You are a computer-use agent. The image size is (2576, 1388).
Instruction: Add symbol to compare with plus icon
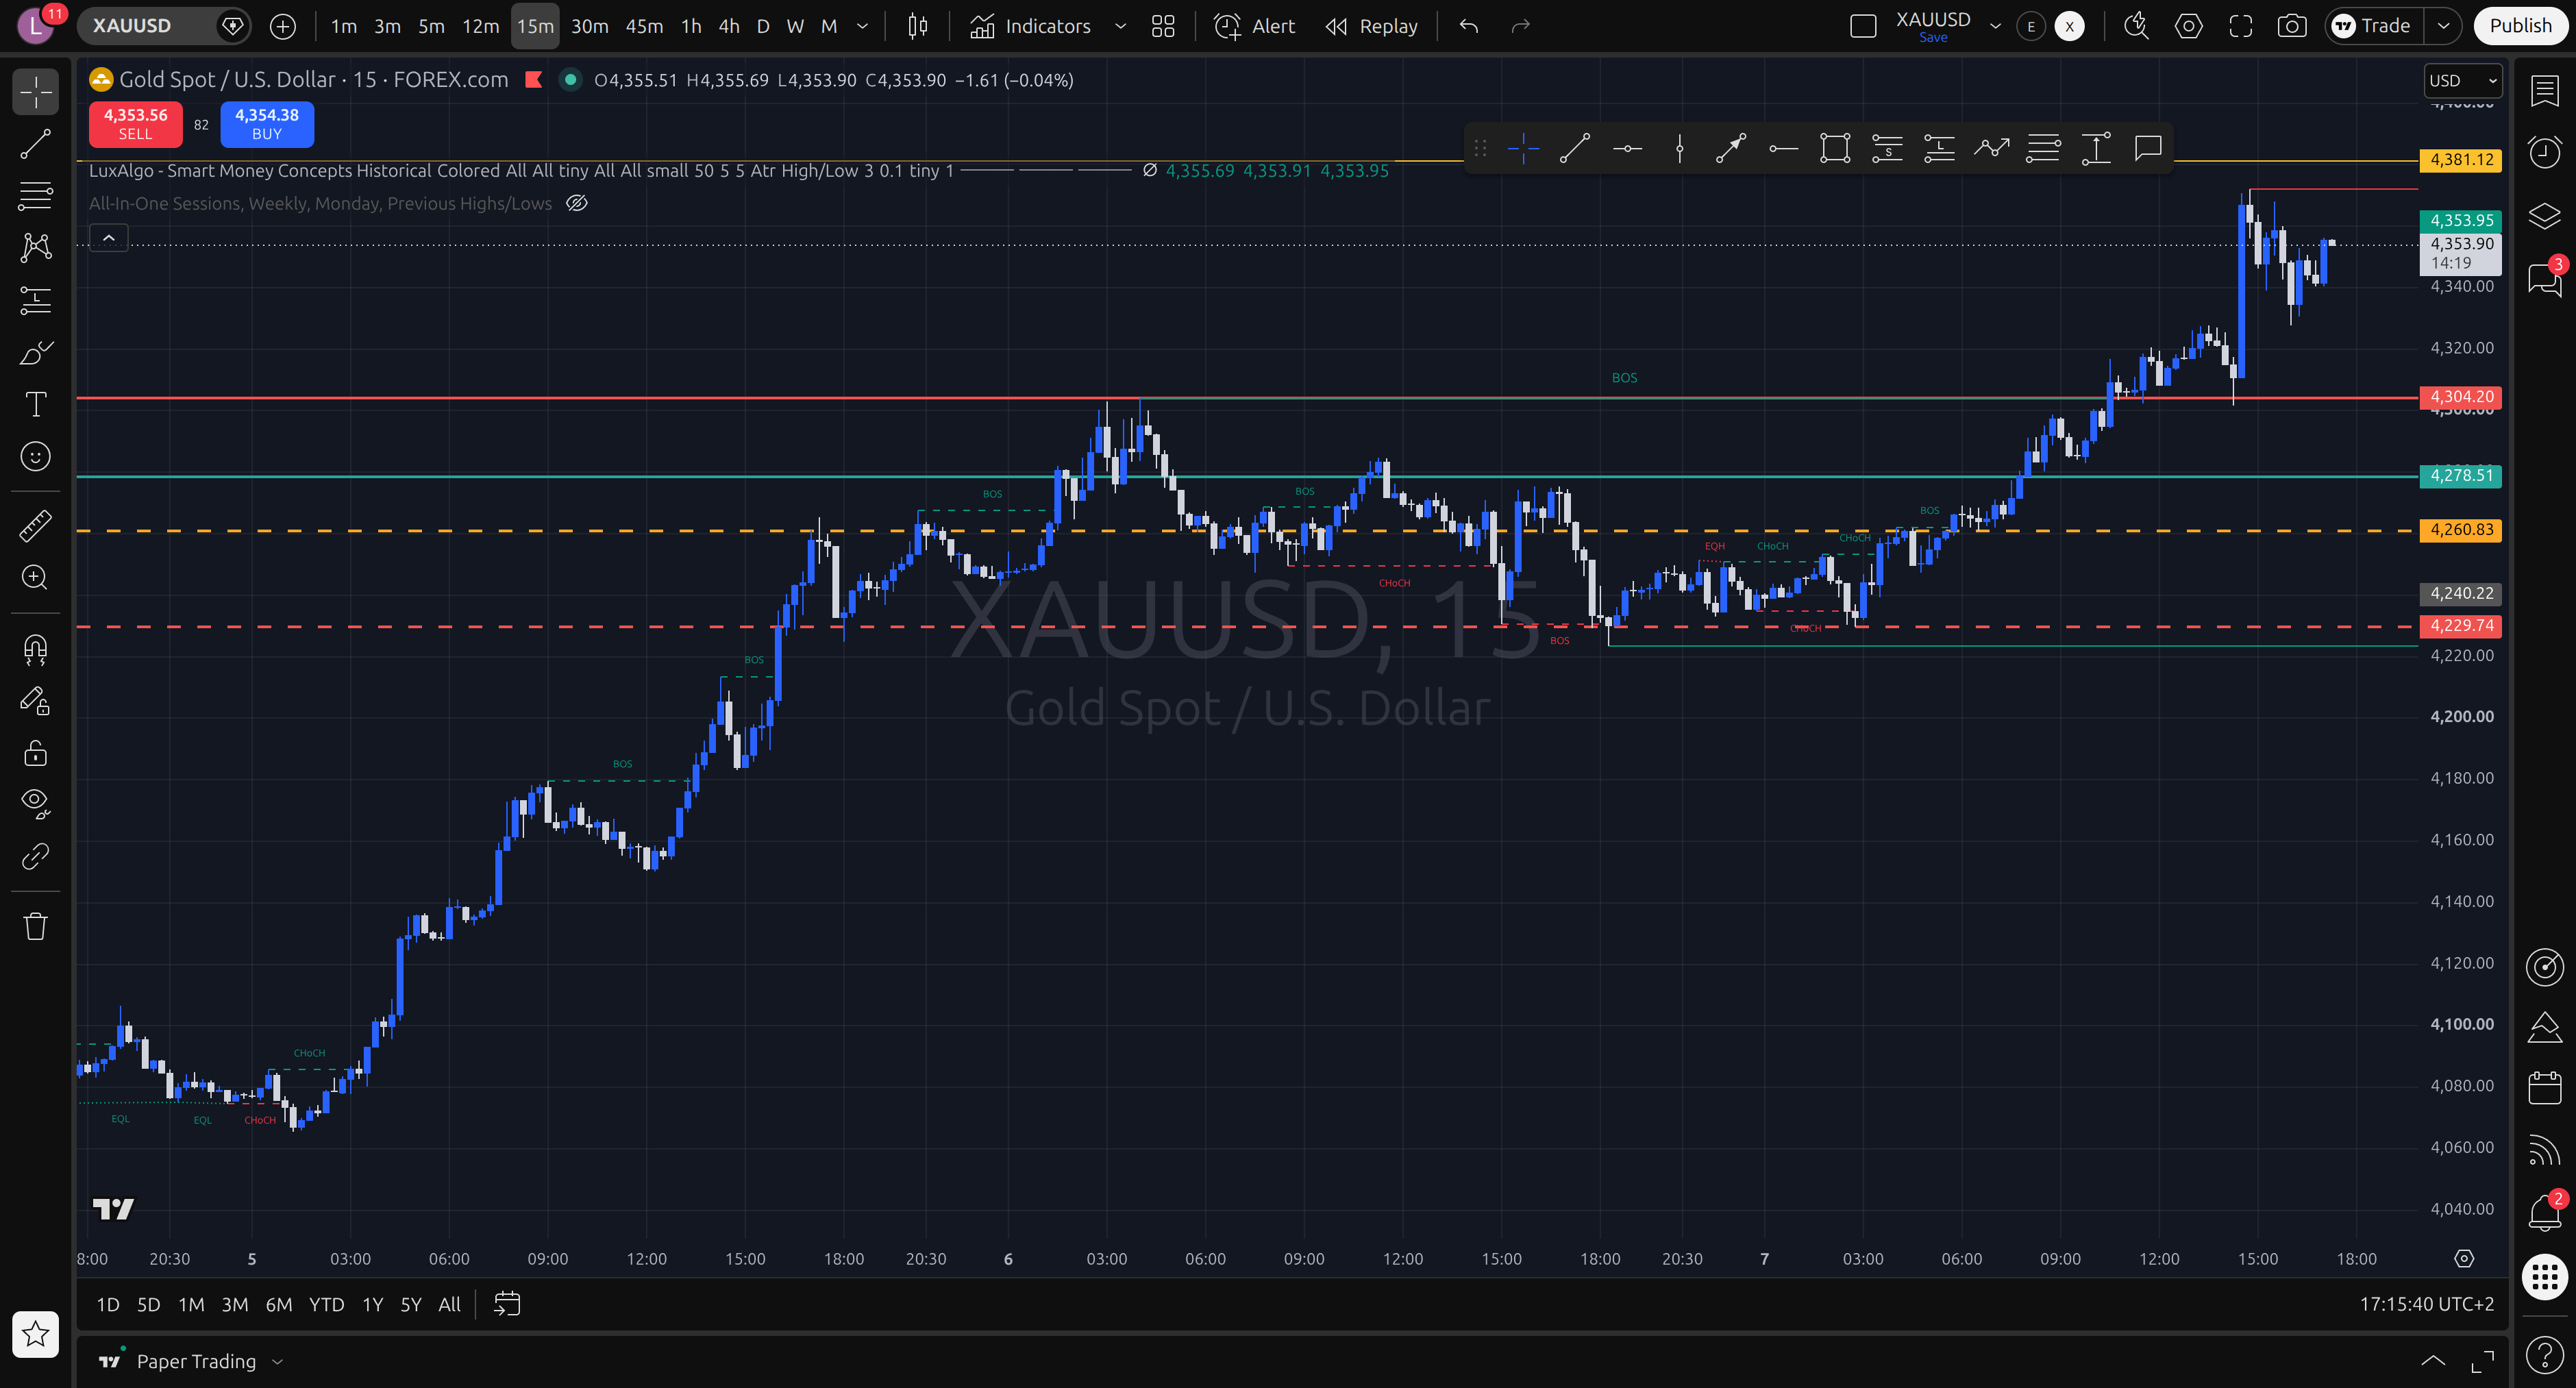click(x=283, y=26)
